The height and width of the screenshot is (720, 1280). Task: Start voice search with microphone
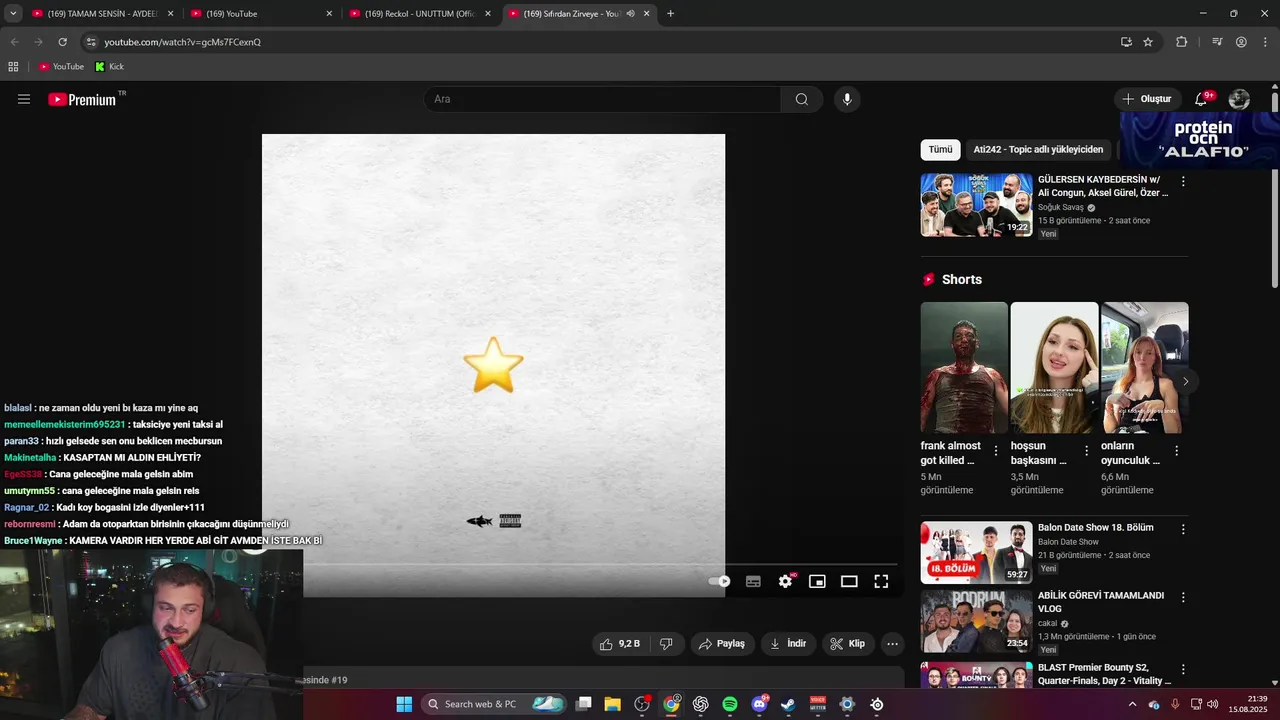(847, 99)
